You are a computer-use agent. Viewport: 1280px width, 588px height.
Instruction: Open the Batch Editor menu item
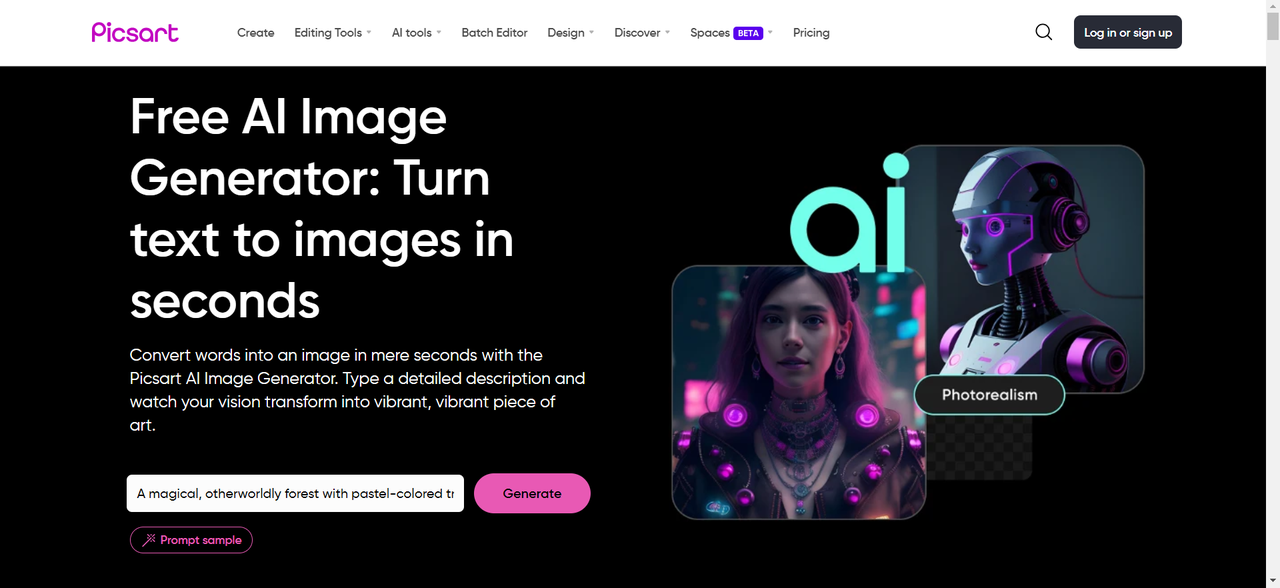coord(494,33)
